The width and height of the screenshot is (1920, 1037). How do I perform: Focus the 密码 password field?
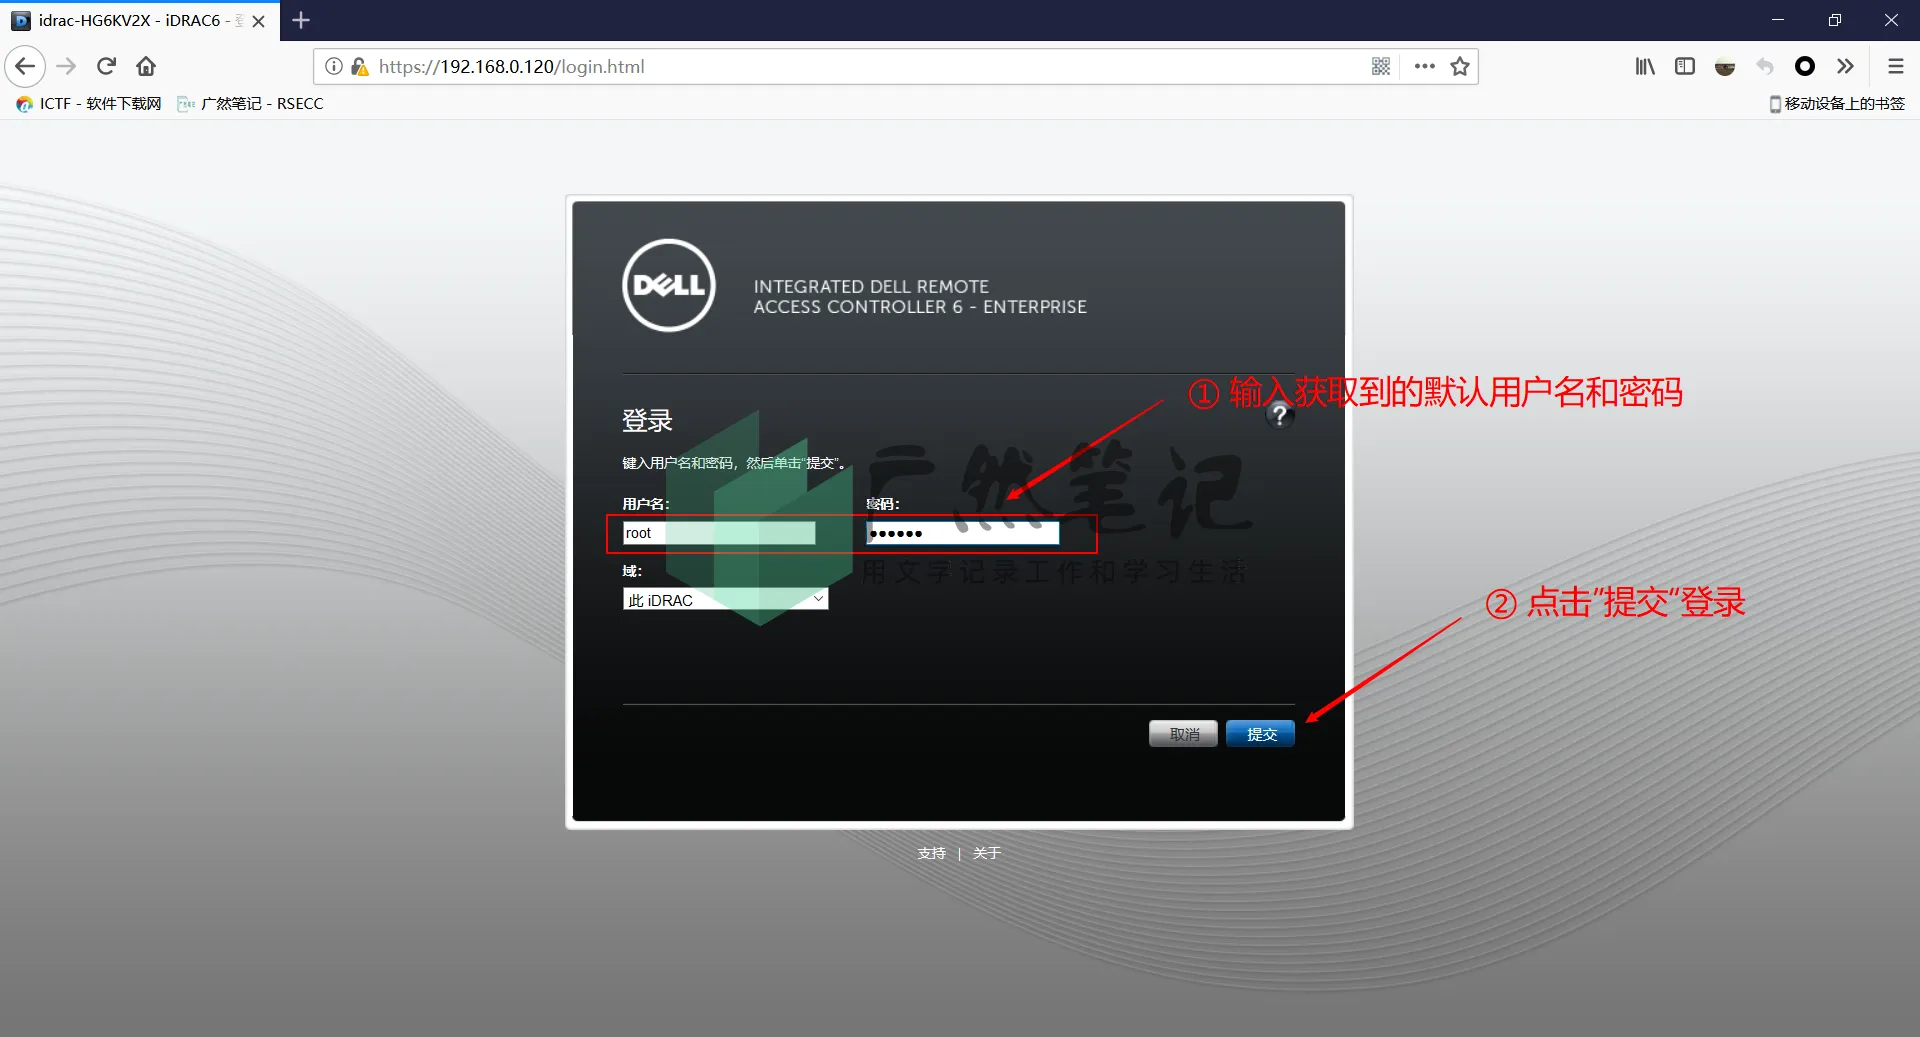click(962, 533)
